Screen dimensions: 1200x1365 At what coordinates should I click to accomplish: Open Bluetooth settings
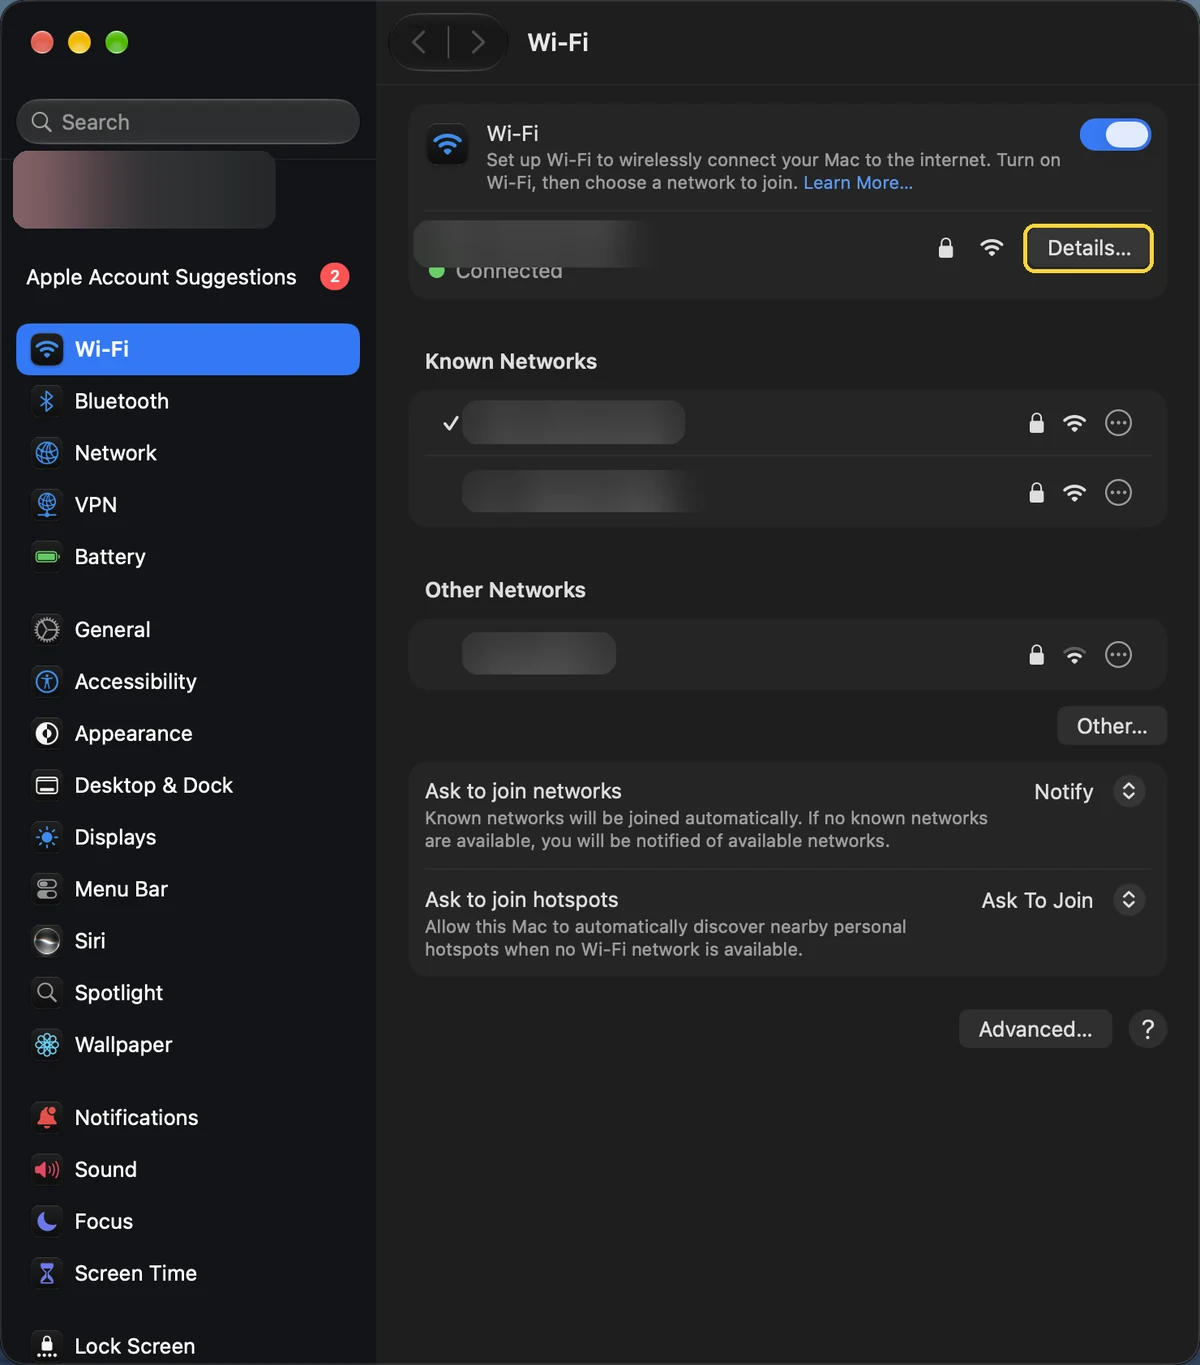point(188,401)
